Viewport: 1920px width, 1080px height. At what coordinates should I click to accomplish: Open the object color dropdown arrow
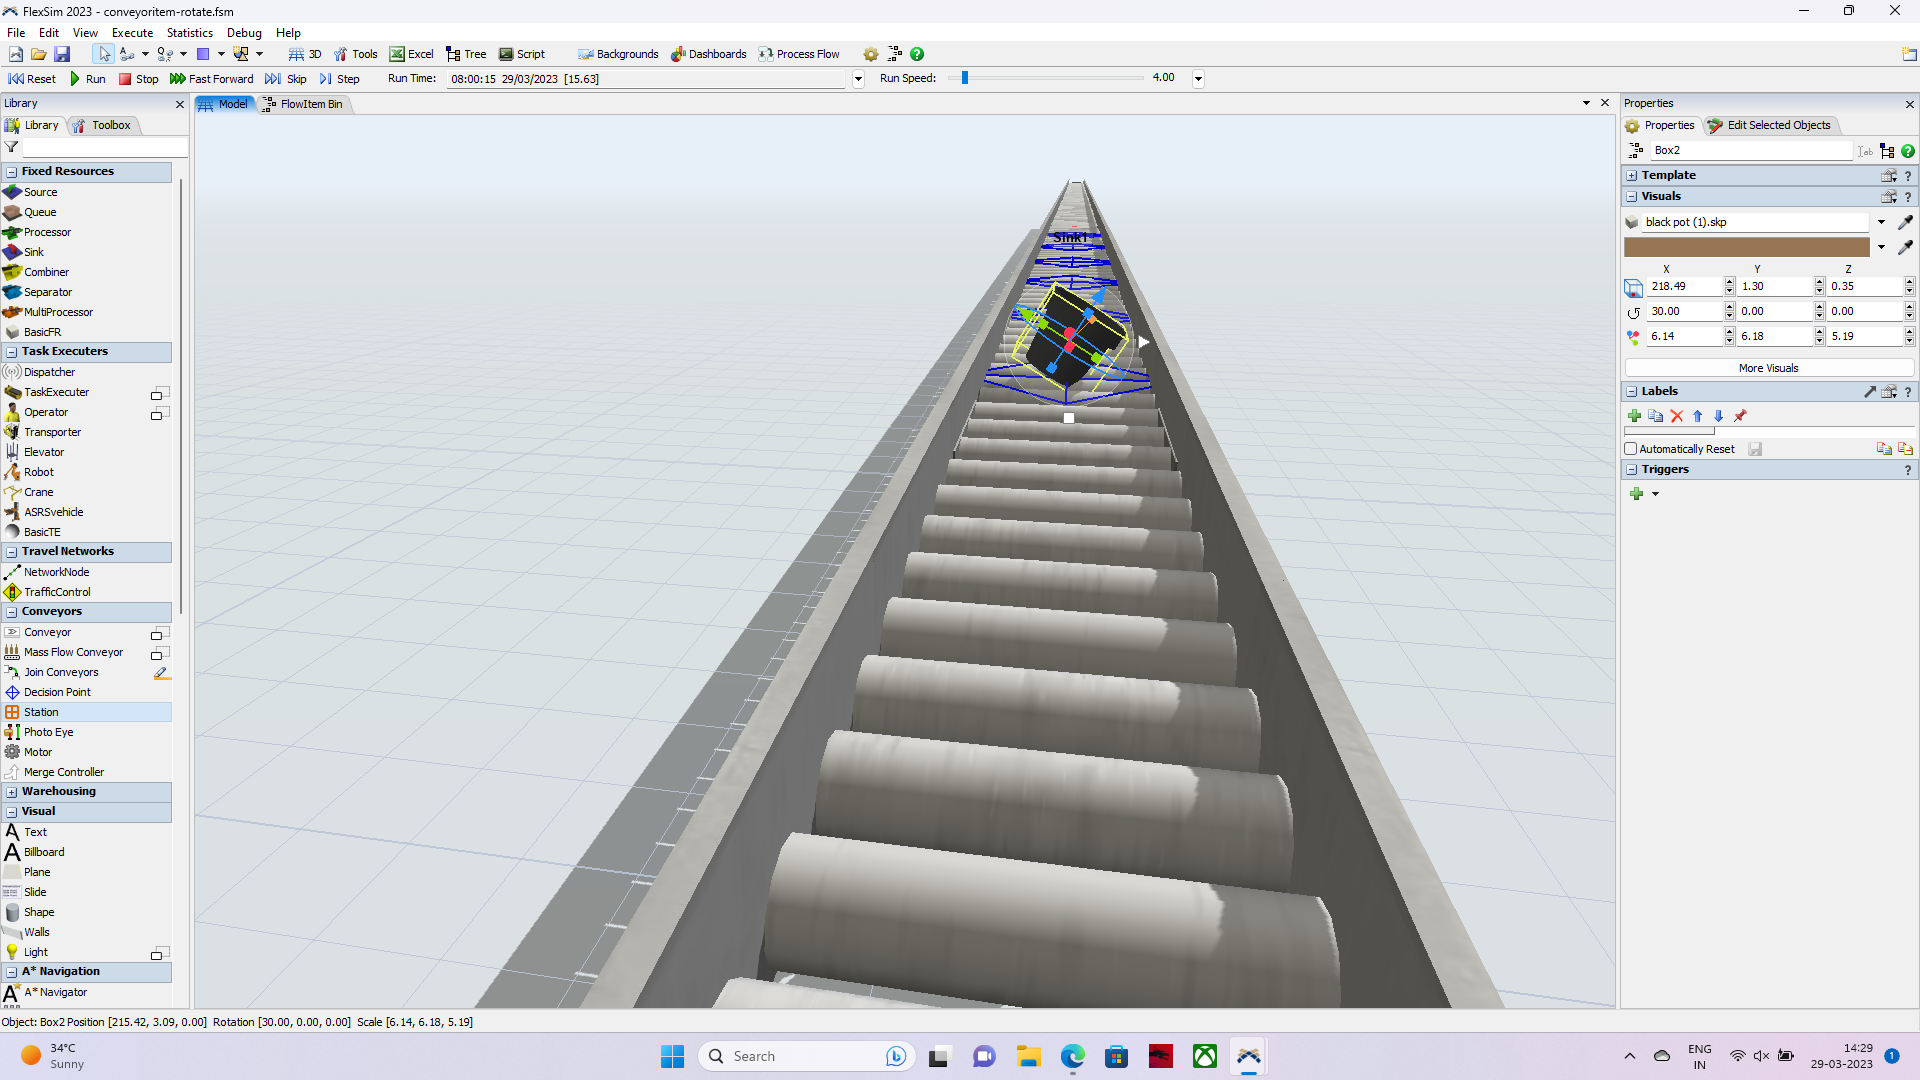click(x=1881, y=247)
